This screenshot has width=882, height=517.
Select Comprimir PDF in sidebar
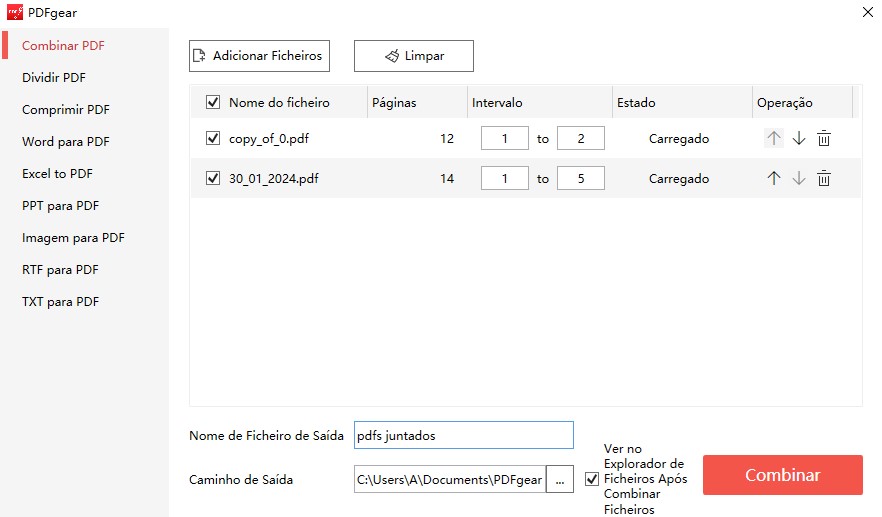click(66, 110)
